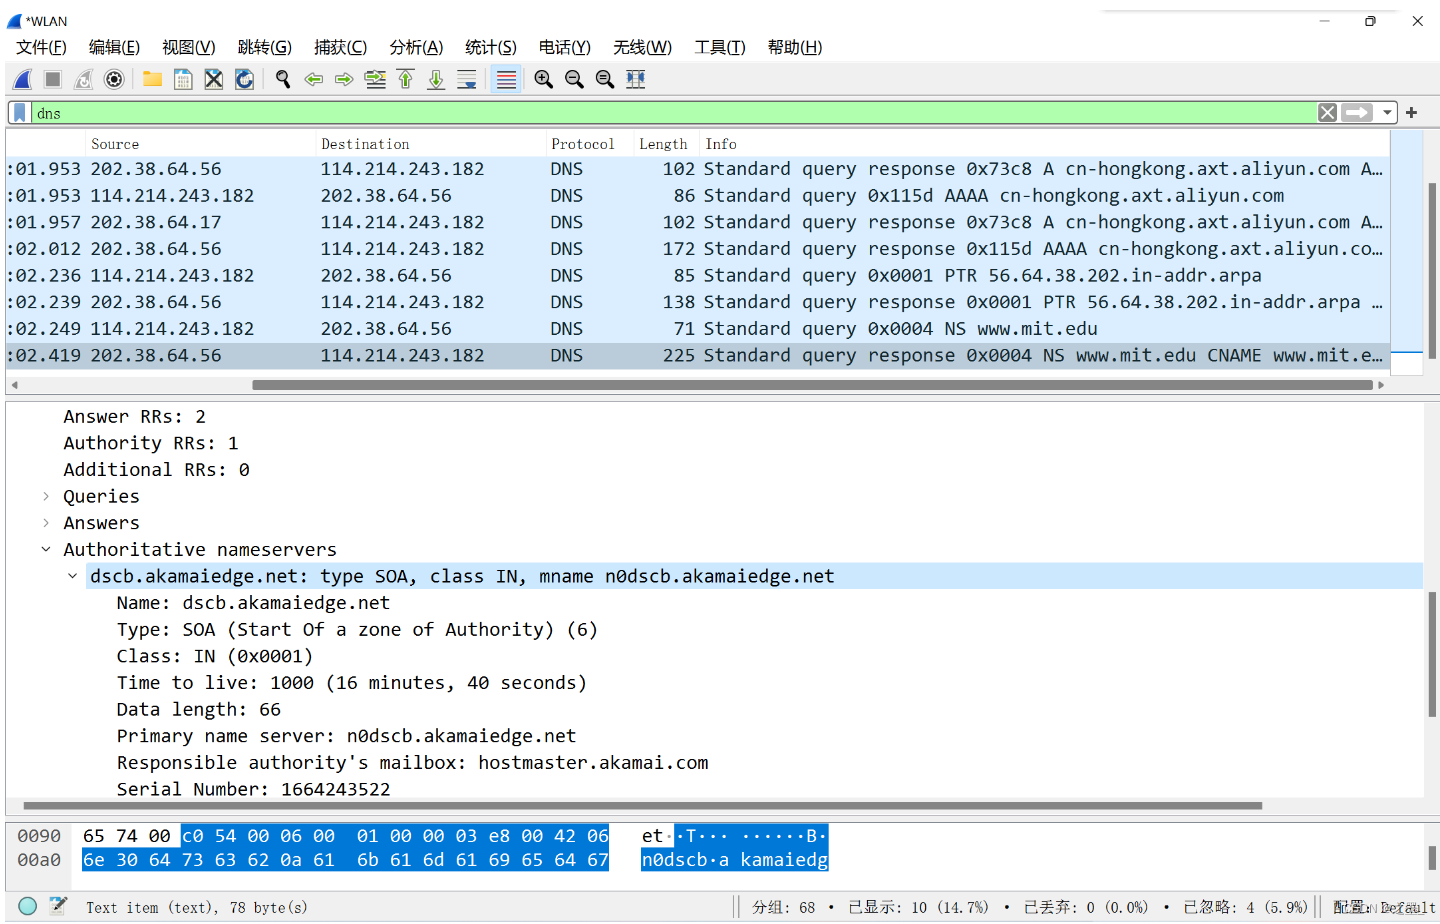1440x924 pixels.
Task: Collapse the dscb.akamaiedge.net SOA record
Action: click(73, 576)
